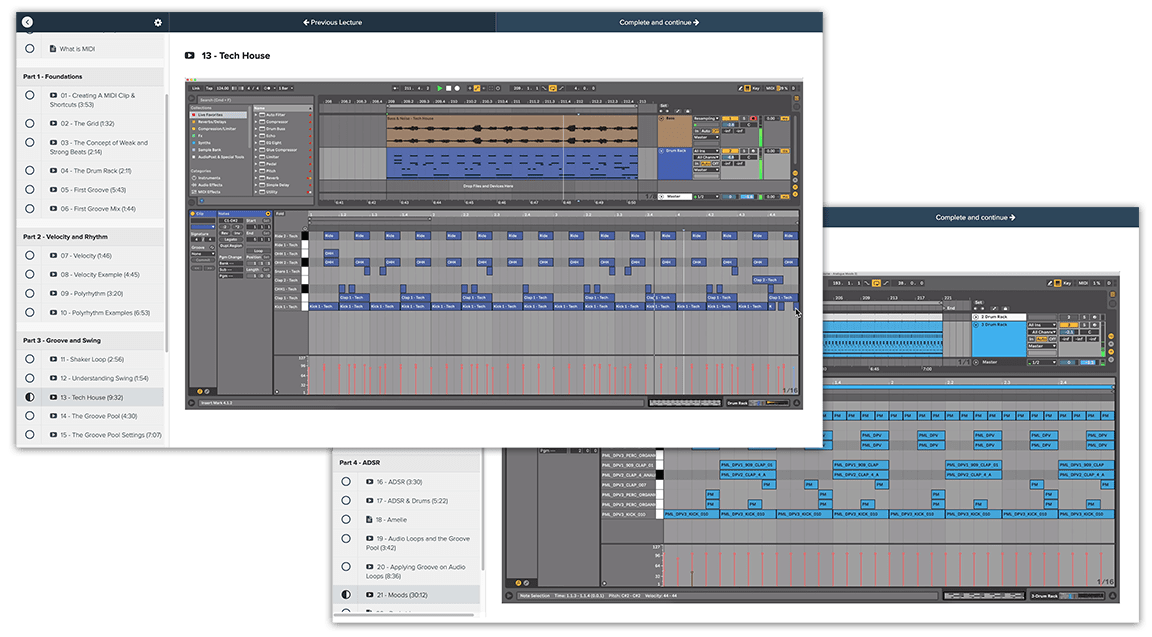Click the Dupl.Region button
1152x637 pixels.
tap(231, 245)
